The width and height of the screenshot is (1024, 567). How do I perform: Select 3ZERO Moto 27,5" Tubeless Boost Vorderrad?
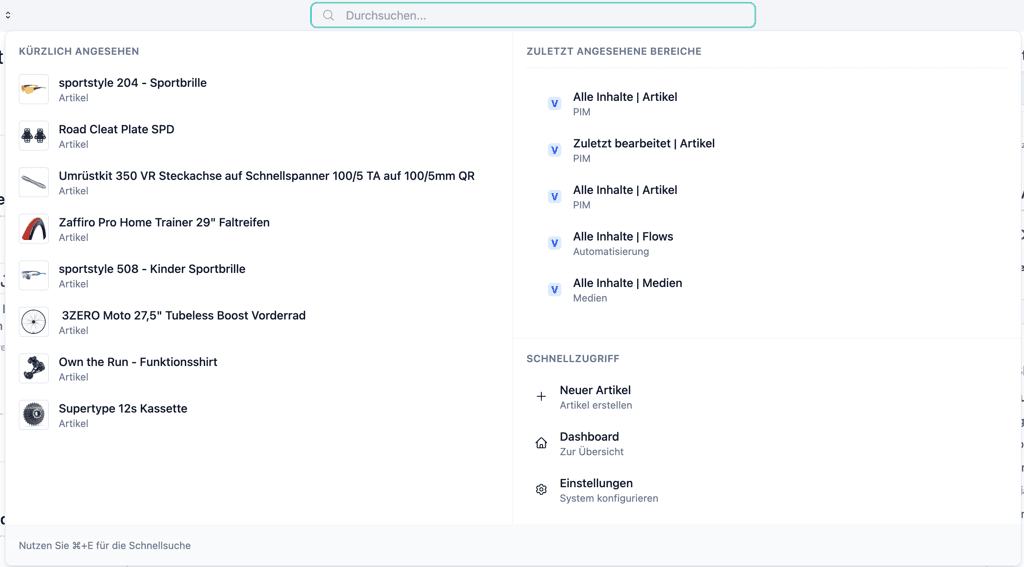[183, 316]
